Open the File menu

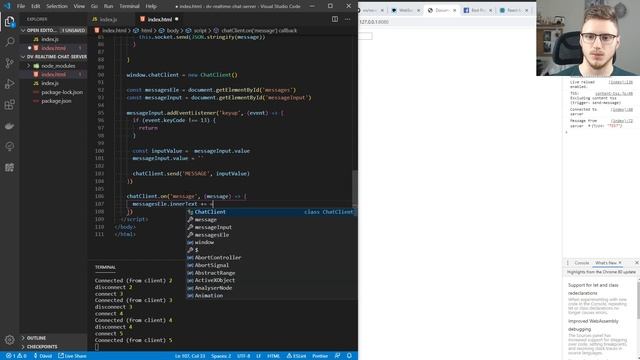21,6
